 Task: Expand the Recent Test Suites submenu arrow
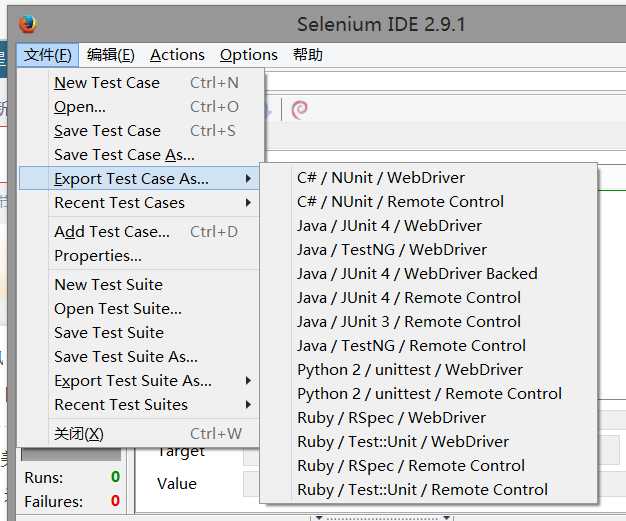[248, 404]
